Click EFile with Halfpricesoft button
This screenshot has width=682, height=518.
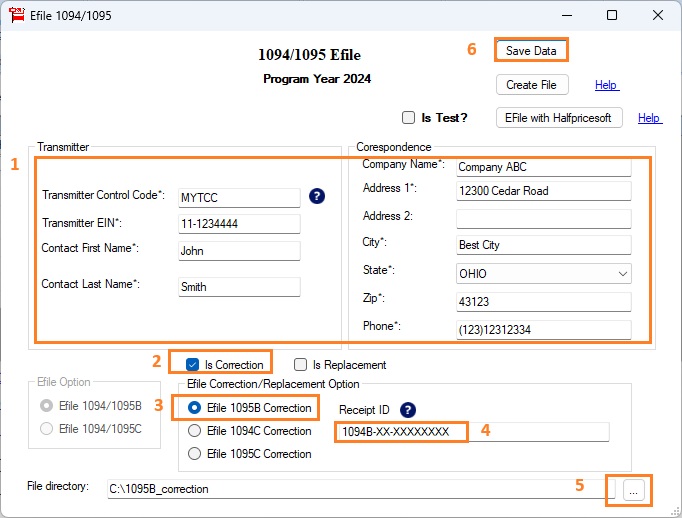[x=559, y=118]
